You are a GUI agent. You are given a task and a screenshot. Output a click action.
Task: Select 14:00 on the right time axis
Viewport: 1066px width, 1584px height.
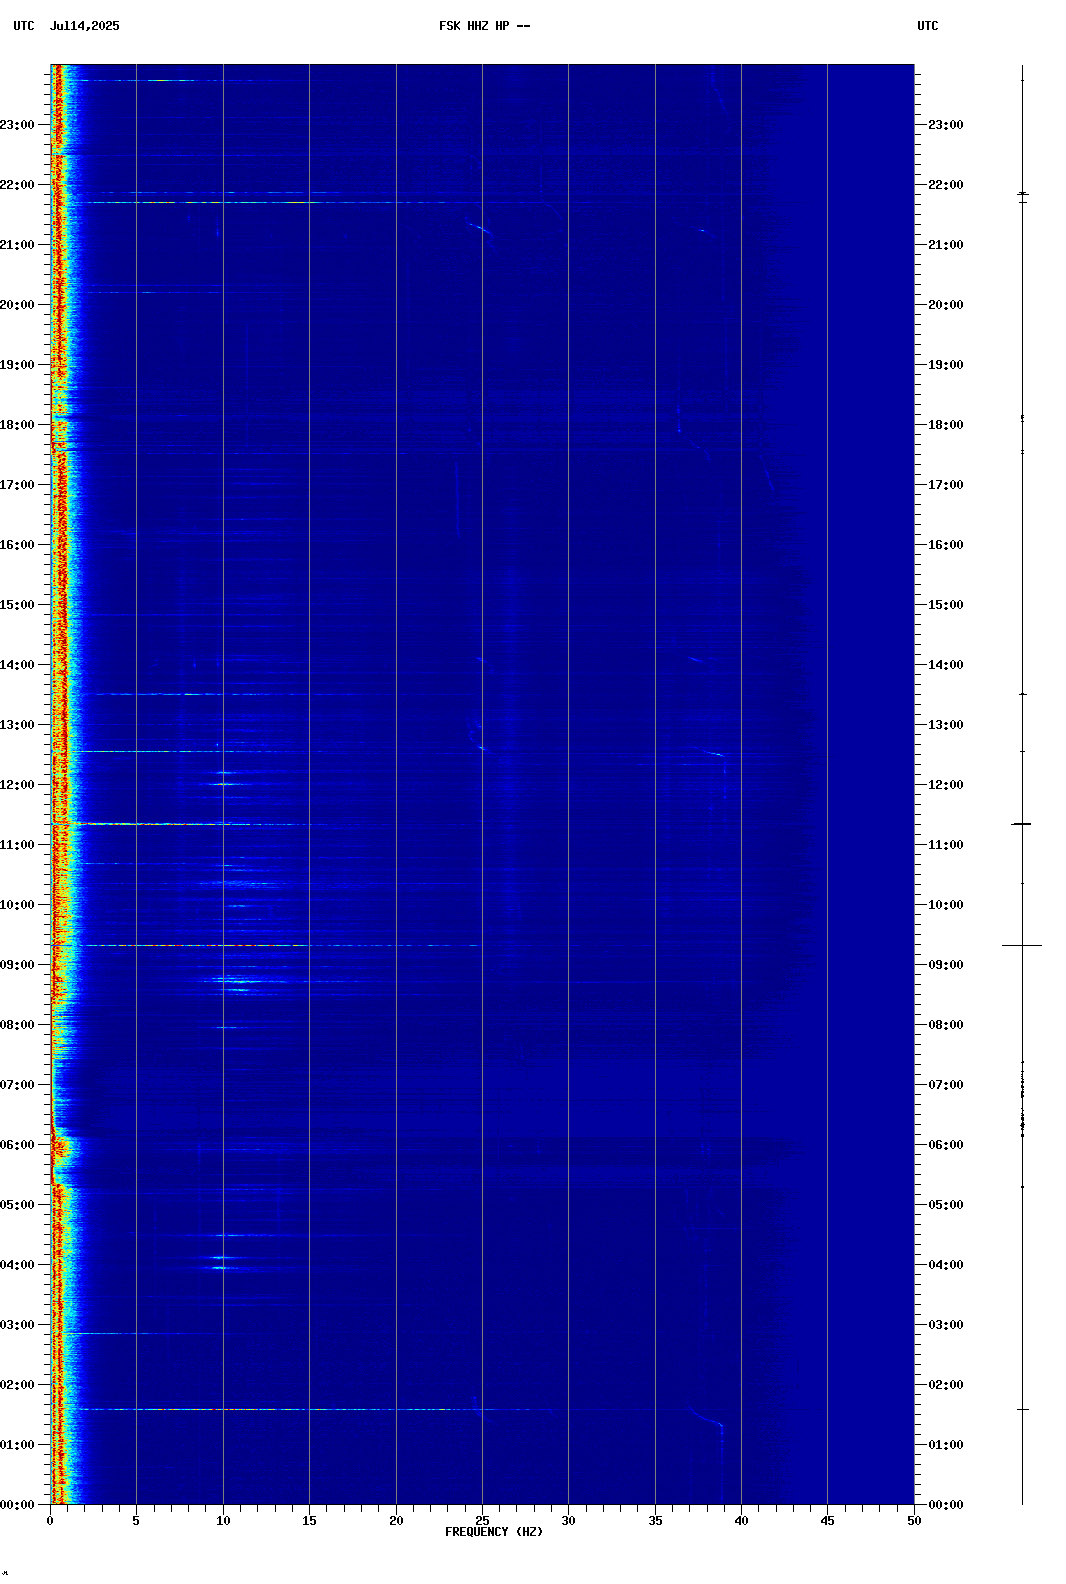pos(946,665)
